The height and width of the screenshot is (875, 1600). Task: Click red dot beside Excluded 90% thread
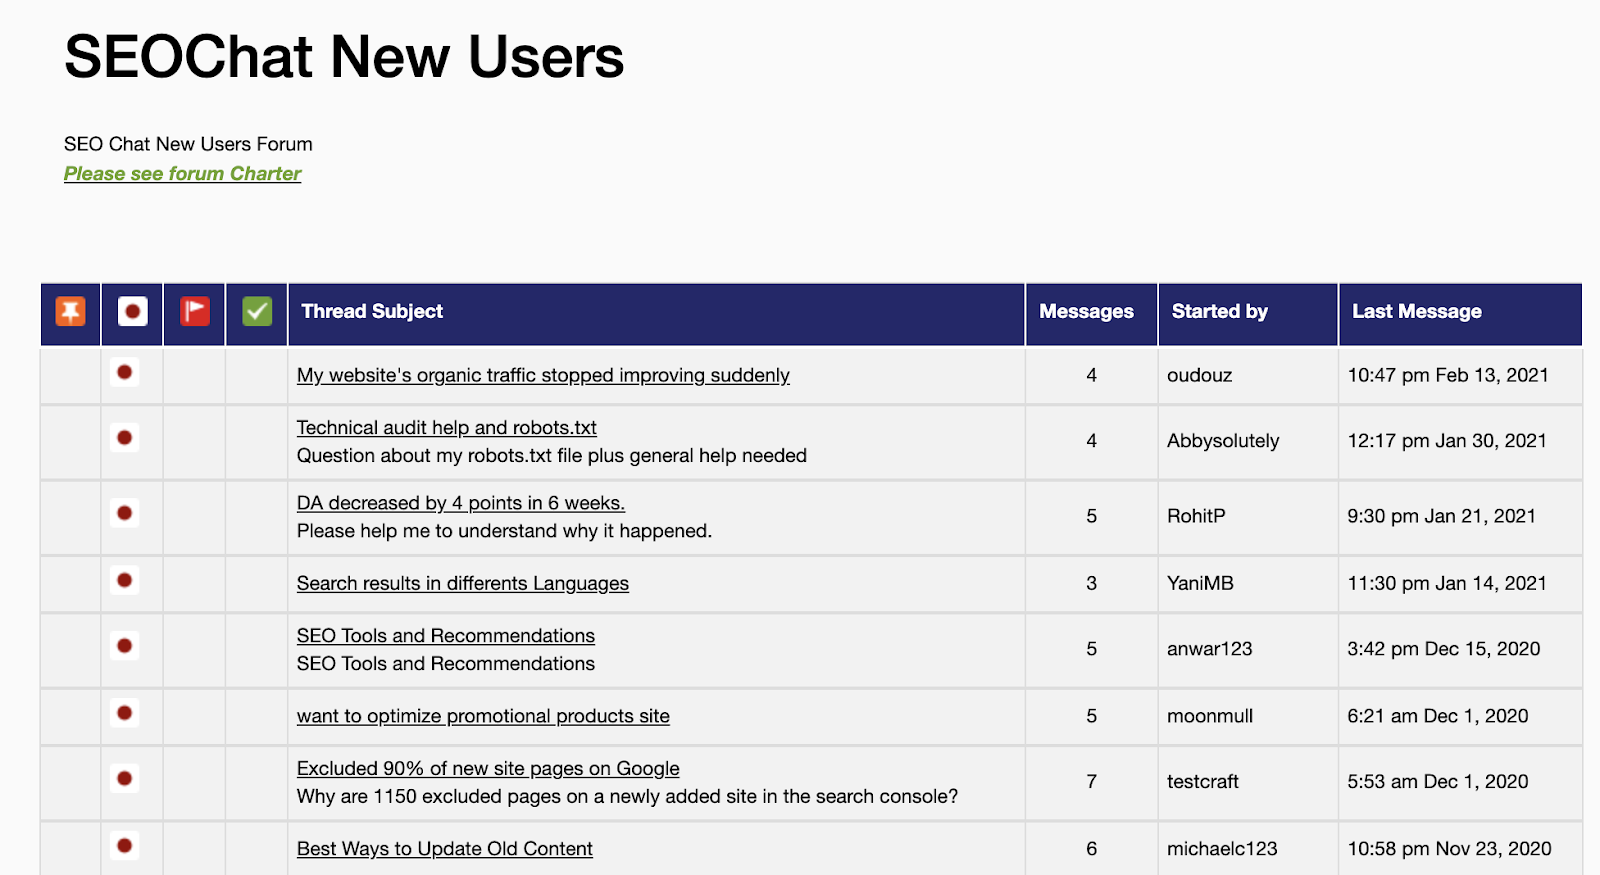[124, 779]
